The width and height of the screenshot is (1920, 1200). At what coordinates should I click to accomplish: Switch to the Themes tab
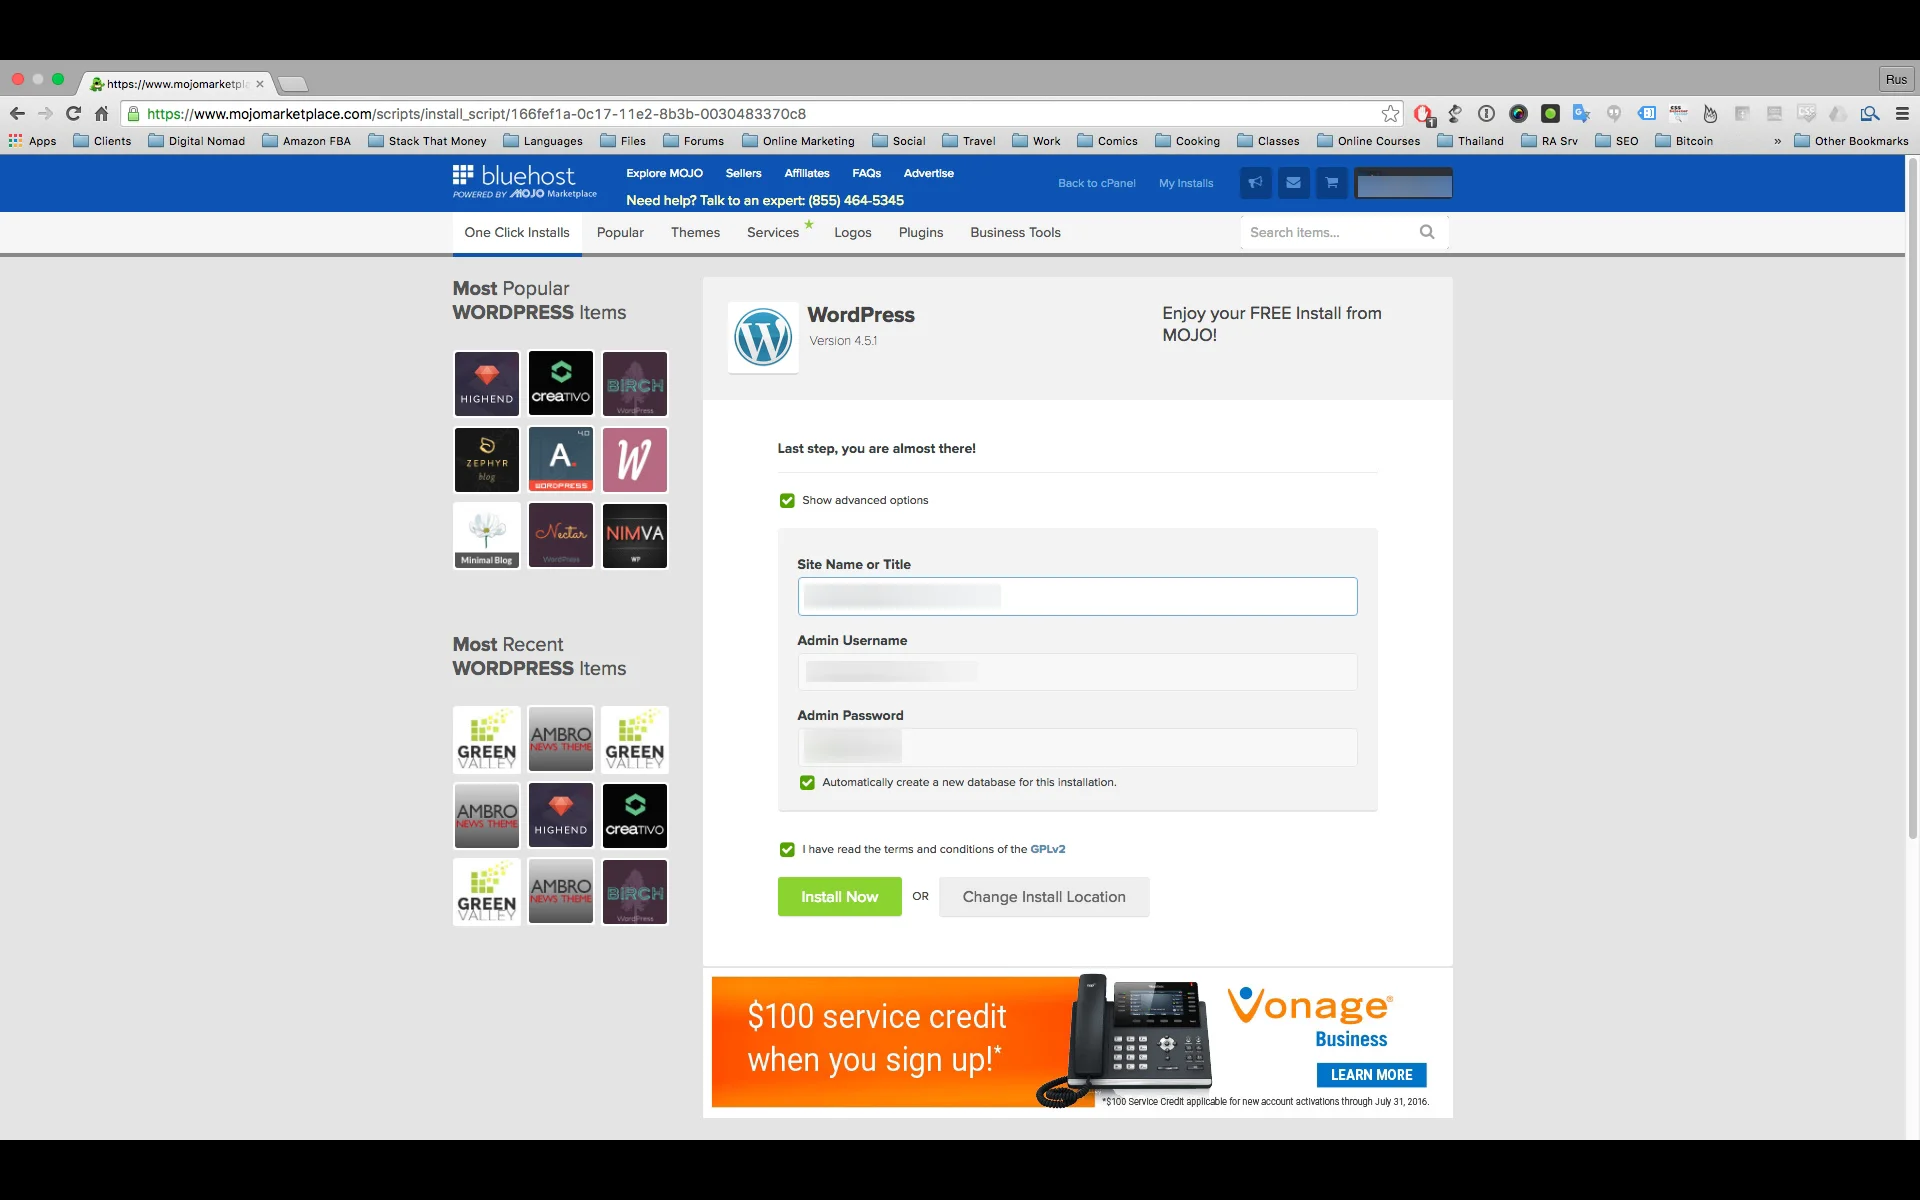695,232
